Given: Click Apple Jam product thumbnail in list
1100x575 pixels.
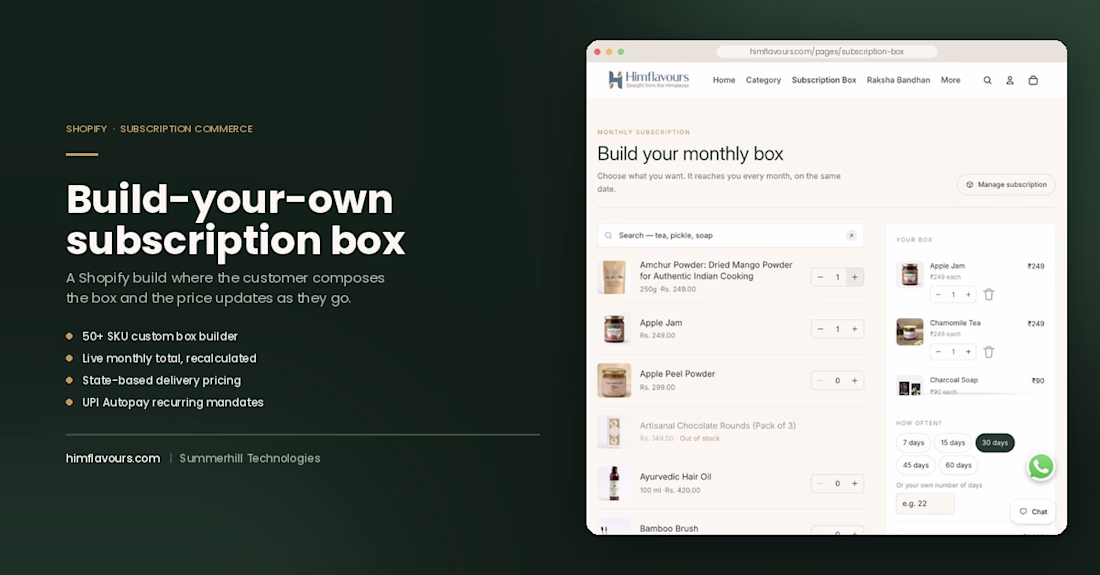Looking at the screenshot, I should 614,329.
